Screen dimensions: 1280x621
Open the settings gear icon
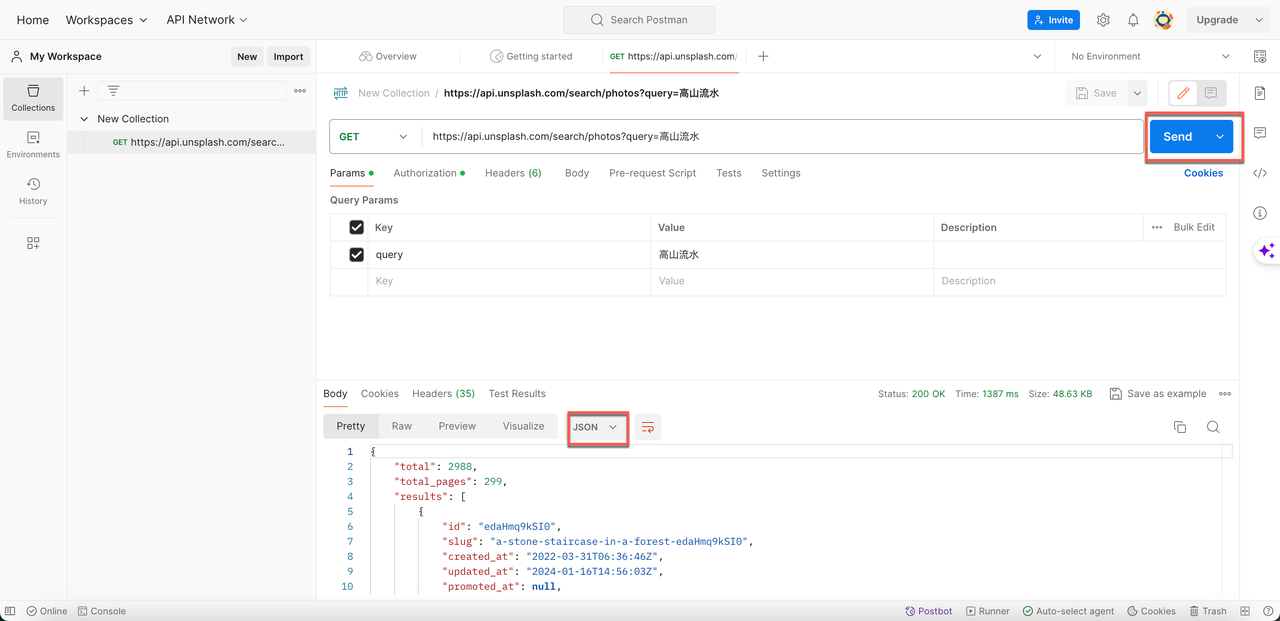point(1103,20)
